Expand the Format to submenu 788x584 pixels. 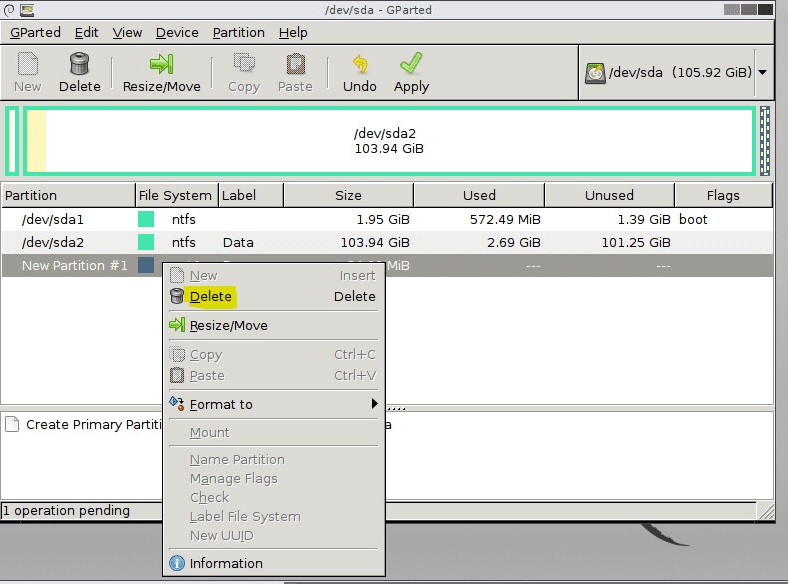tap(273, 405)
